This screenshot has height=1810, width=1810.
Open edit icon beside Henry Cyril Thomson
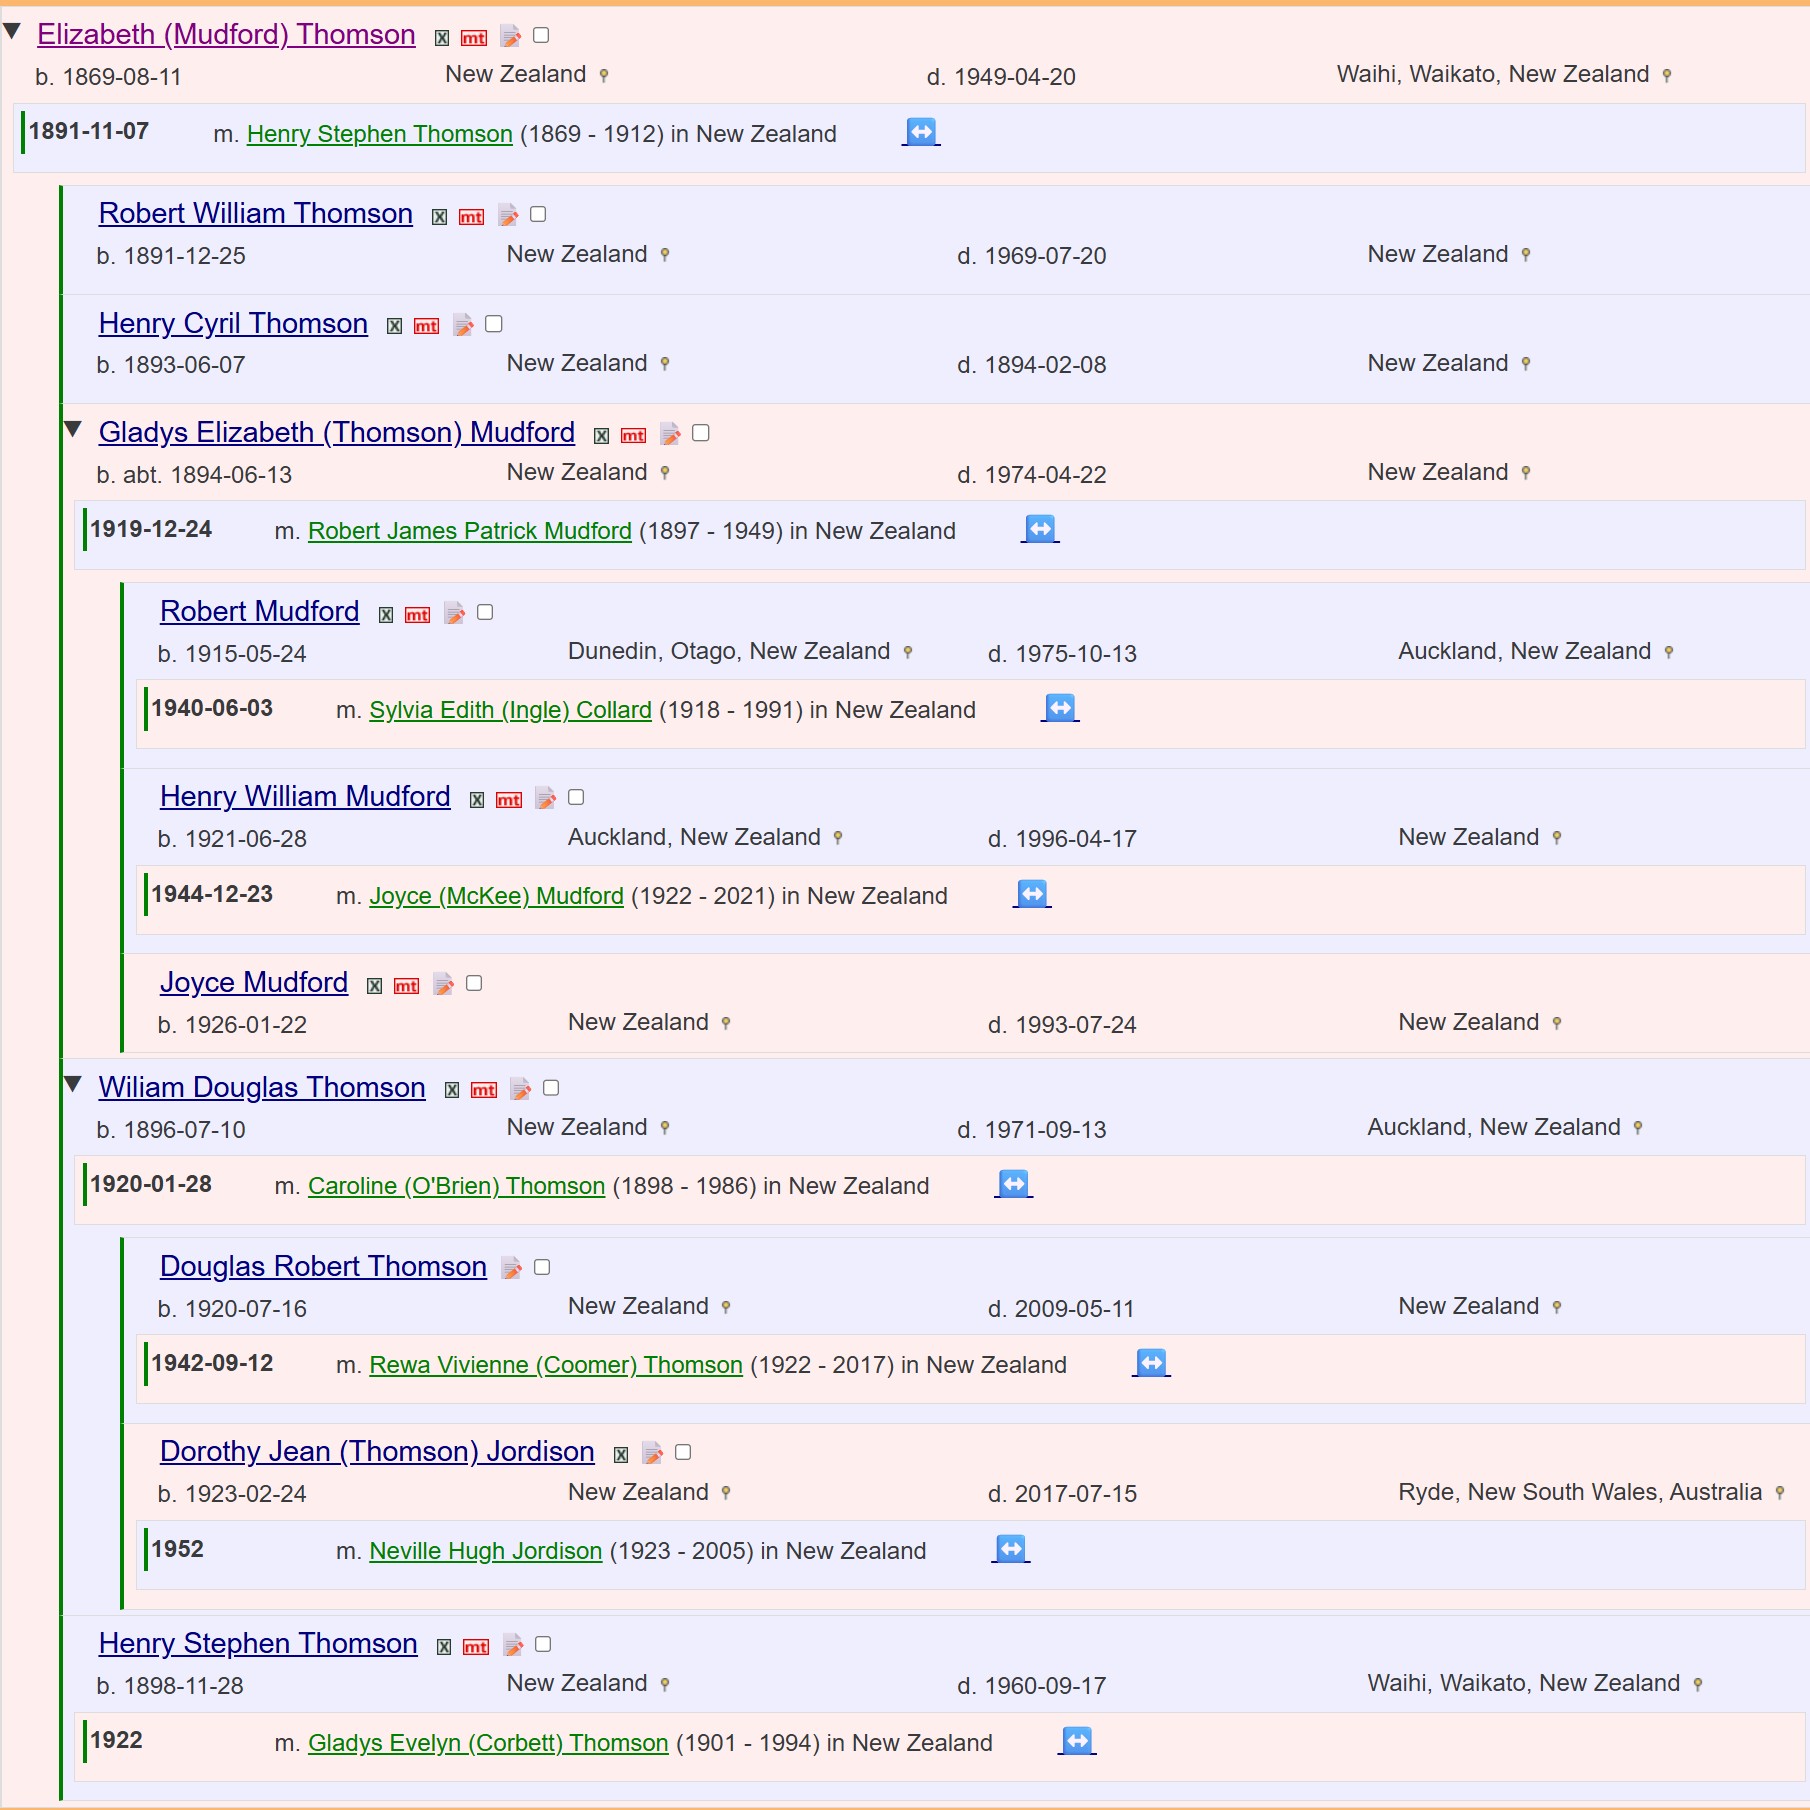point(463,325)
